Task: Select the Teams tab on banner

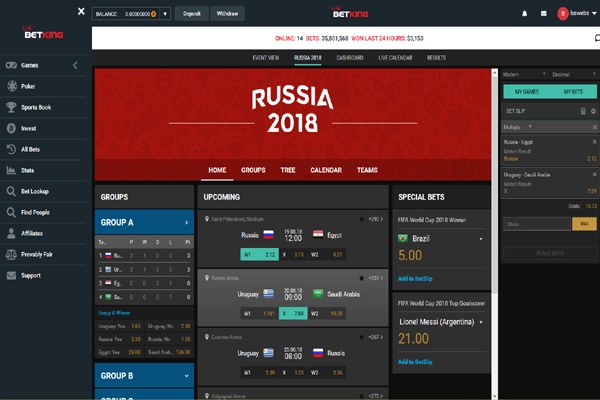Action: (x=367, y=170)
